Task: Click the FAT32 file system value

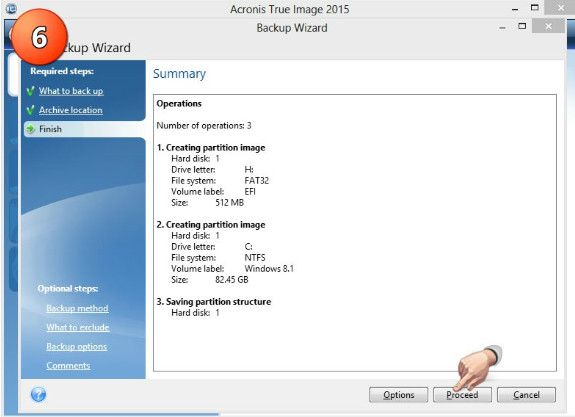Action: click(x=257, y=180)
